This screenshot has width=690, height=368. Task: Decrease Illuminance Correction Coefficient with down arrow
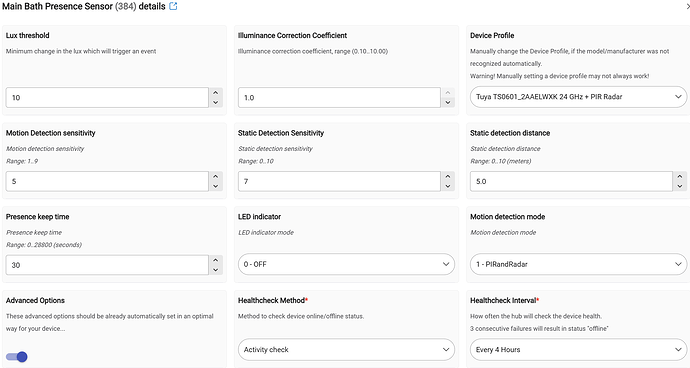click(448, 103)
